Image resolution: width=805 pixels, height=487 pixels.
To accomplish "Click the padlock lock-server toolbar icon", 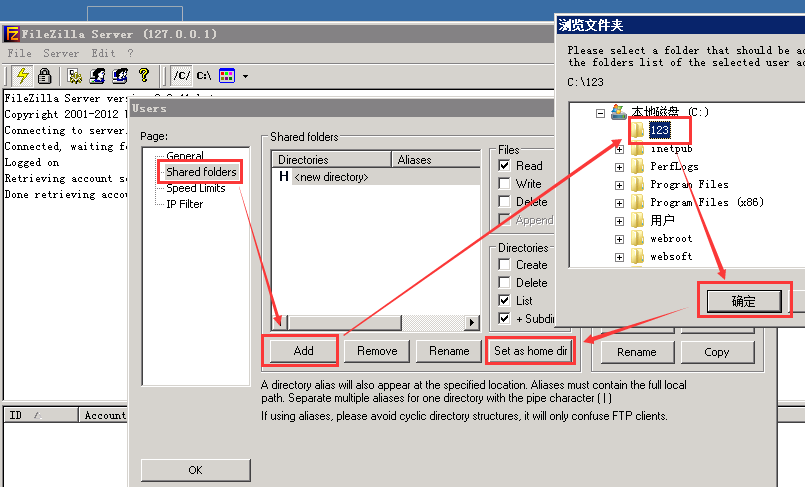I will (44, 75).
